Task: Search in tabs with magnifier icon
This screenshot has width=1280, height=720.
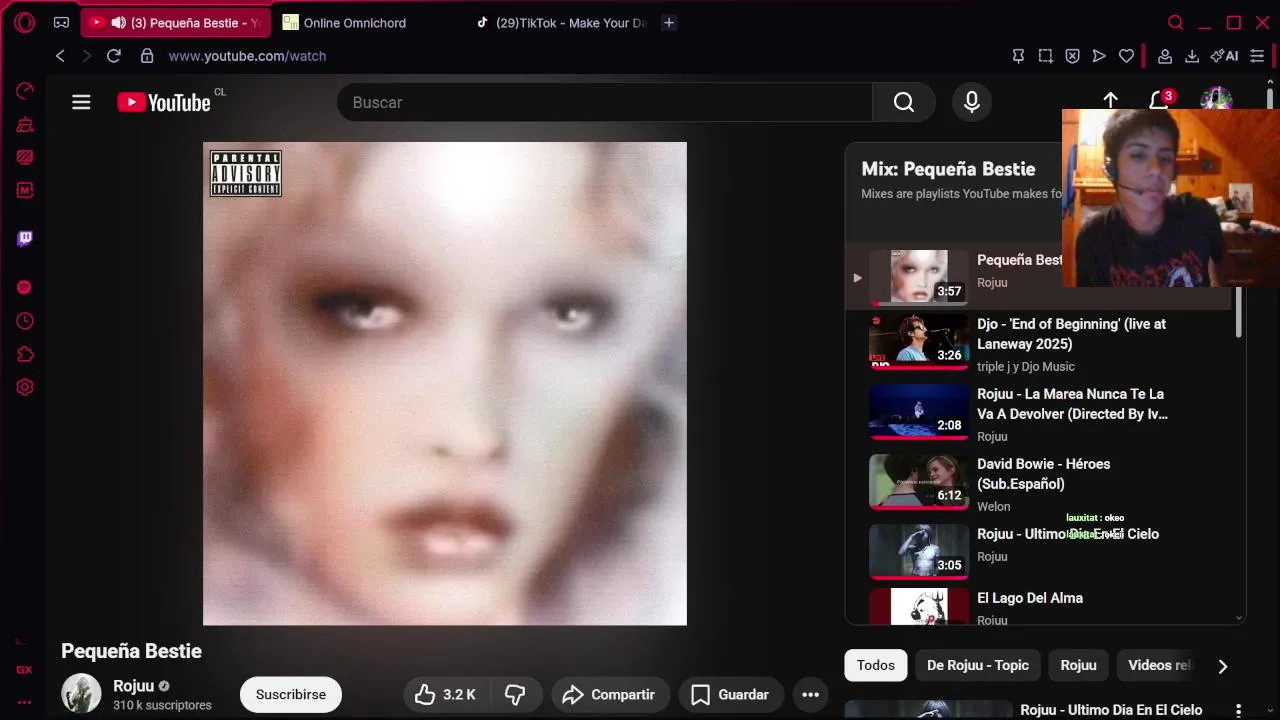Action: (1176, 22)
